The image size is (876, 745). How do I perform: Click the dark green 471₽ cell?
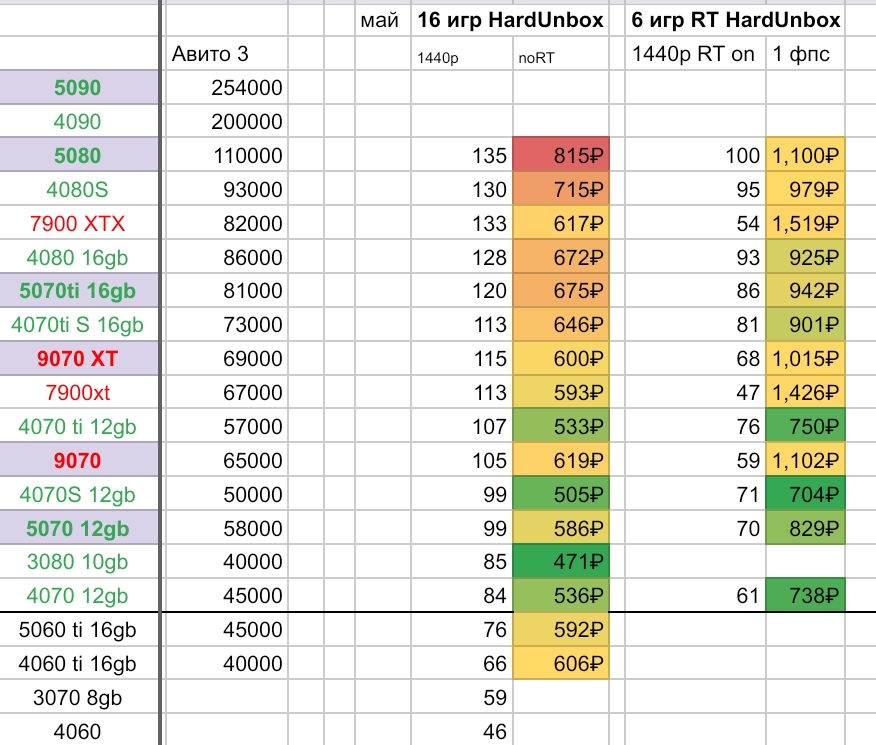click(561, 561)
